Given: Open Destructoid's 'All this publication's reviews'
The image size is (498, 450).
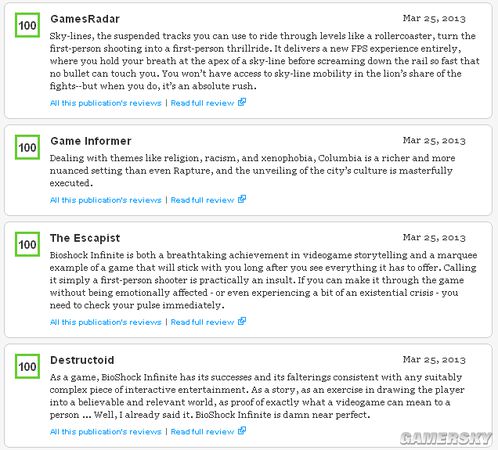Looking at the screenshot, I should tap(105, 432).
